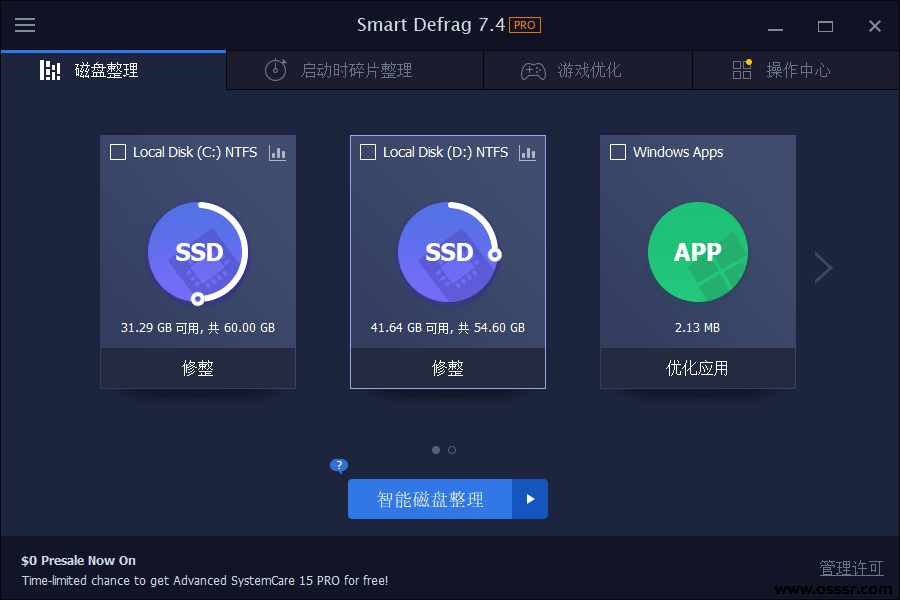Screen dimensions: 900x600
Task: Open the blue question mark help bubble
Action: [x=339, y=465]
